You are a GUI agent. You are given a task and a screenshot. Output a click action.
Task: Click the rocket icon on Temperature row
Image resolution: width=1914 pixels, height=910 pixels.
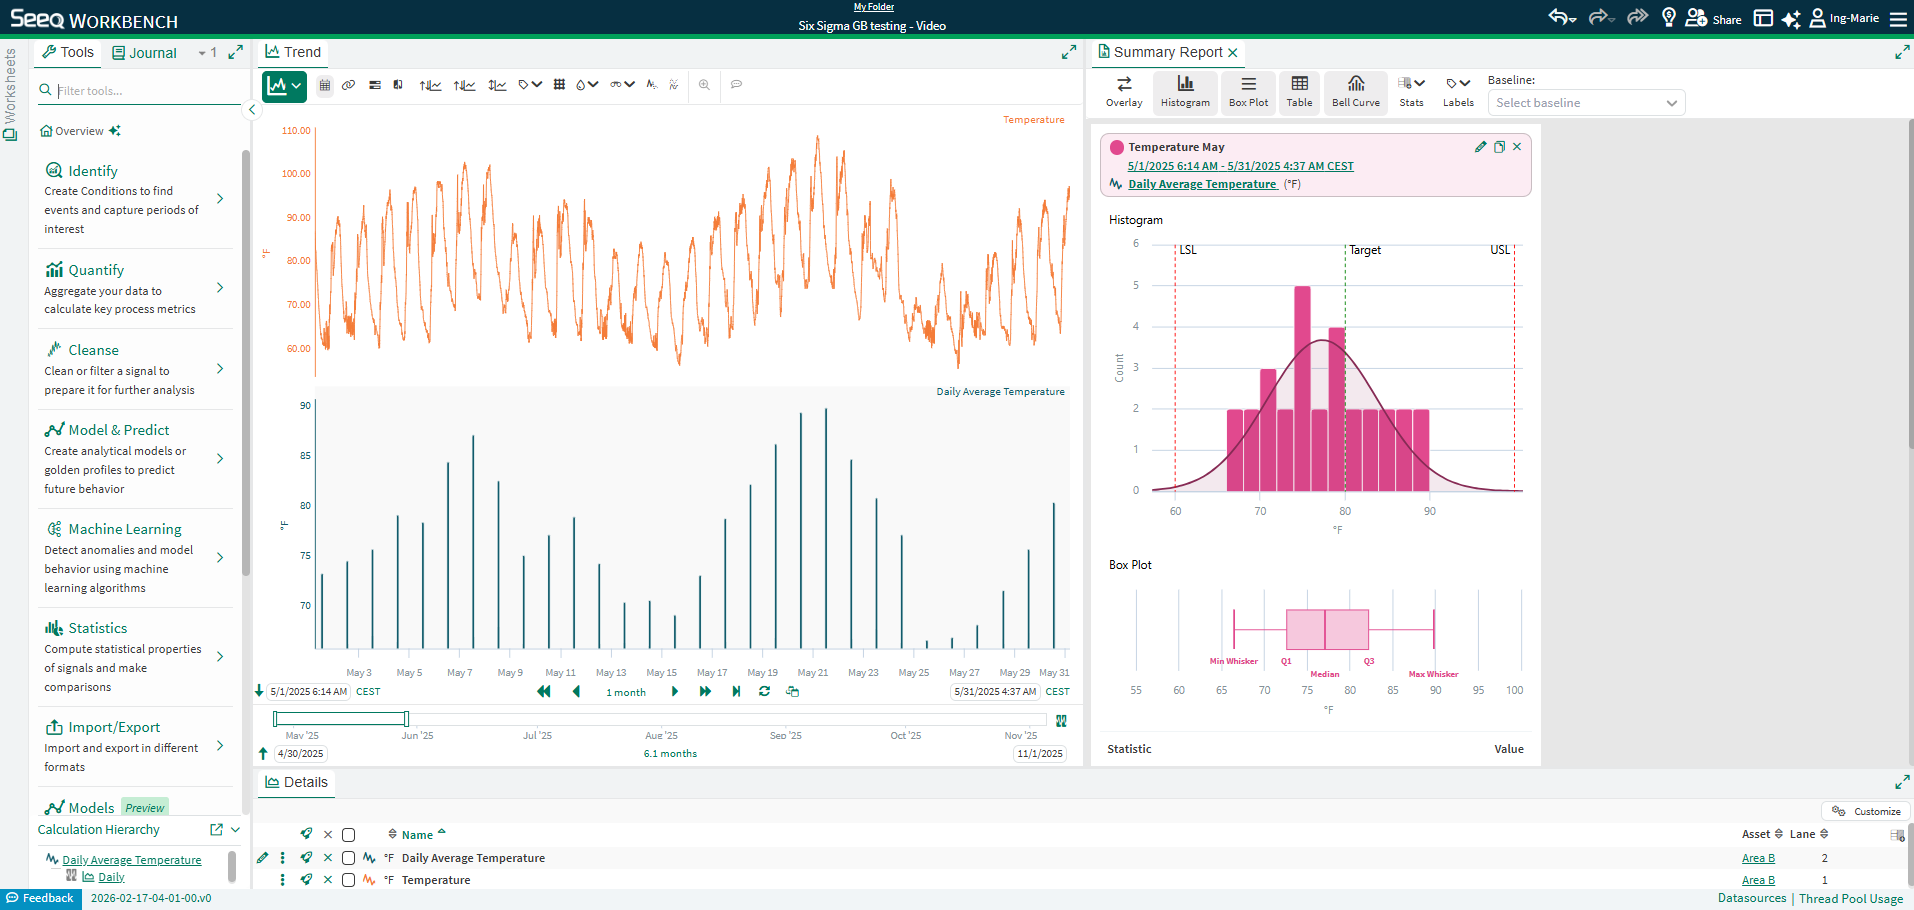coord(307,880)
